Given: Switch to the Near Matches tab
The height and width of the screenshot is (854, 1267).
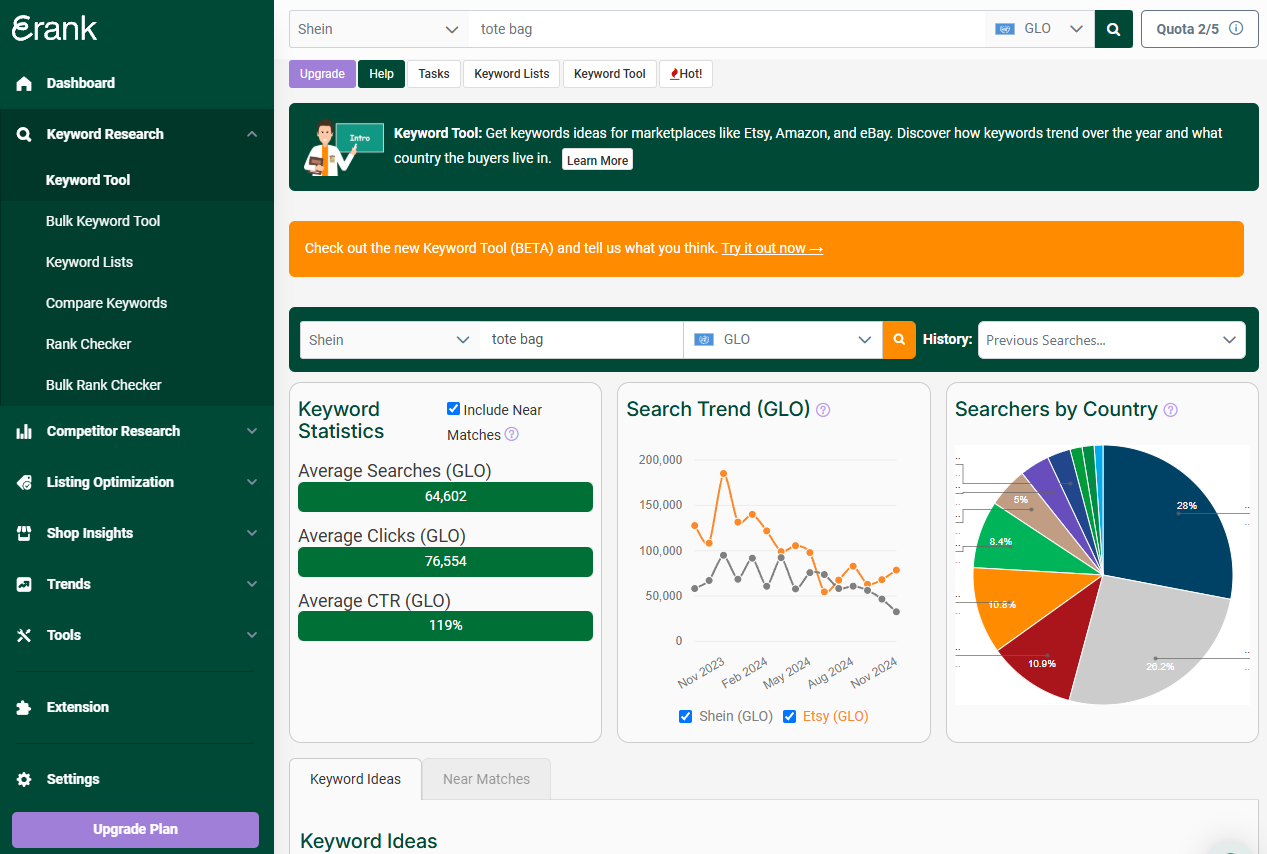Looking at the screenshot, I should pyautogui.click(x=486, y=778).
